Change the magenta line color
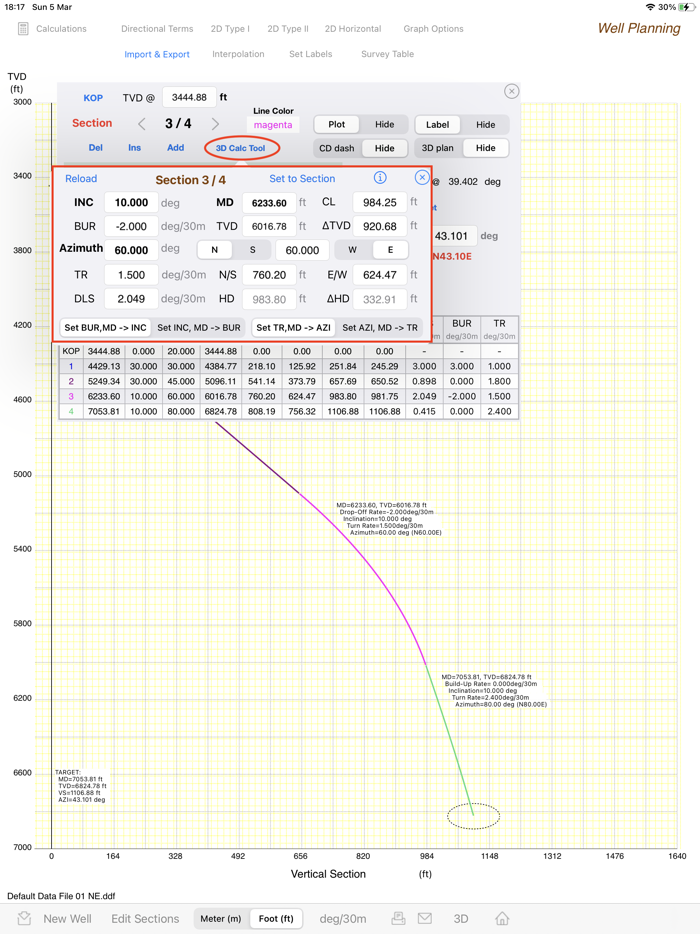 pos(273,124)
